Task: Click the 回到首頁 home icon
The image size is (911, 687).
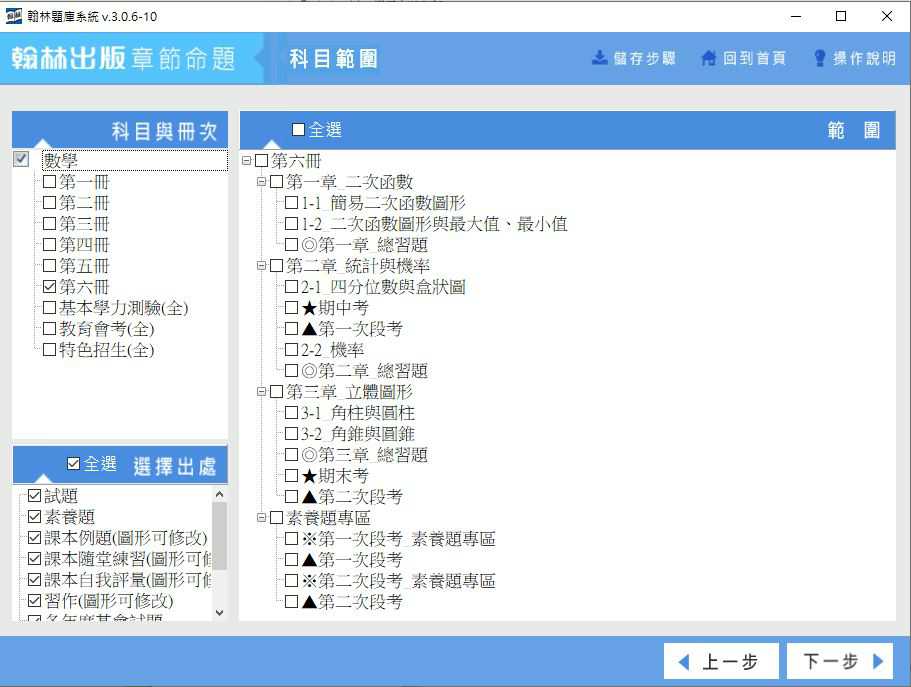Action: [x=708, y=58]
